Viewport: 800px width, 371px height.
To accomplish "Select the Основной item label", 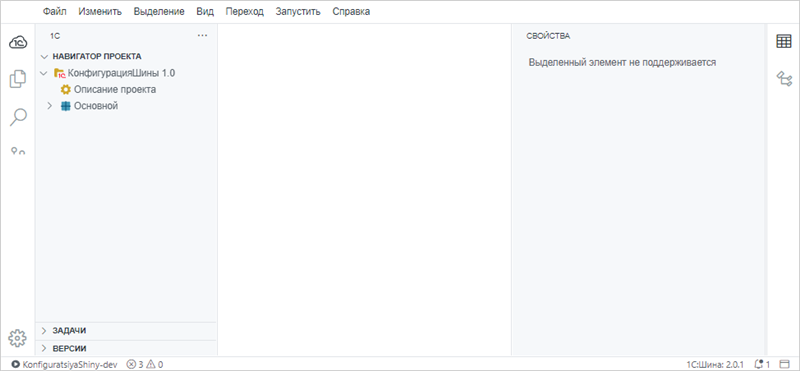I will pyautogui.click(x=96, y=106).
